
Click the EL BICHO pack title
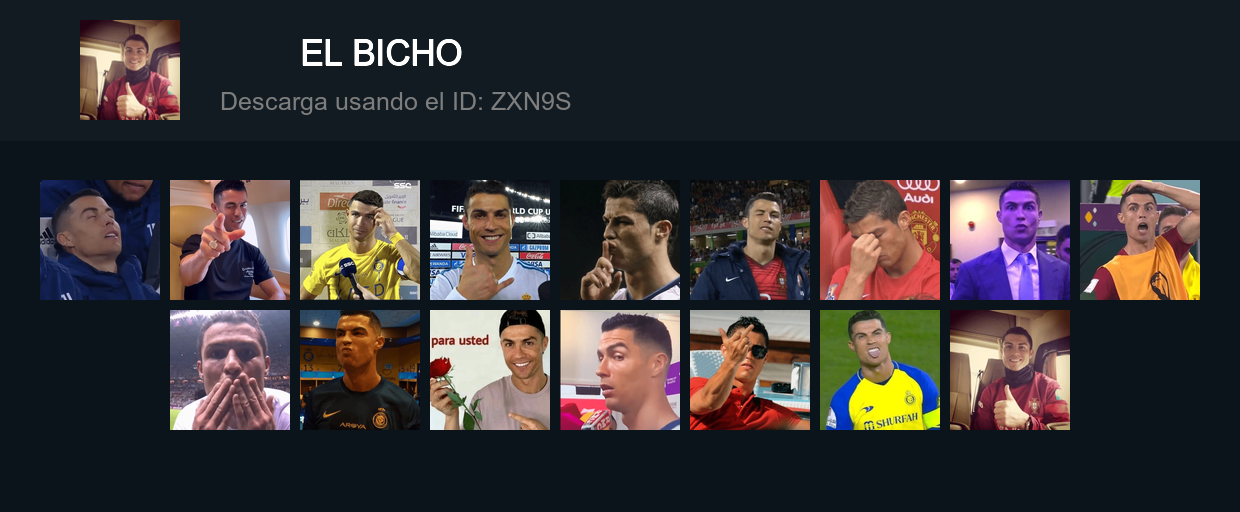pyautogui.click(x=381, y=53)
